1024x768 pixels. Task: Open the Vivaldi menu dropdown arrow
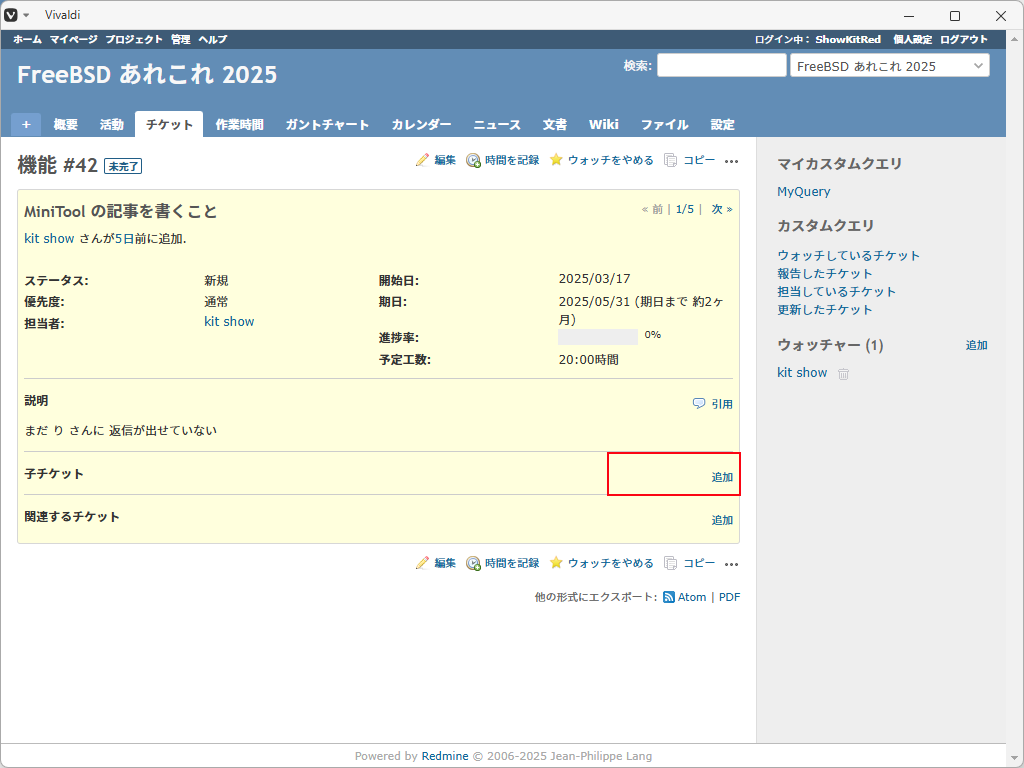(x=26, y=15)
